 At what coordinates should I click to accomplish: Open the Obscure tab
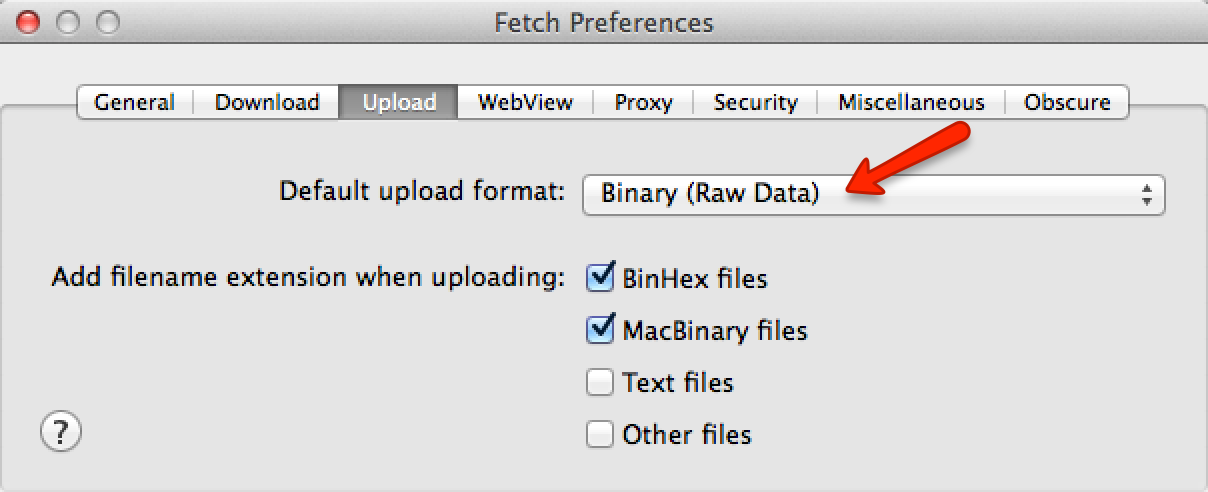click(x=1067, y=102)
